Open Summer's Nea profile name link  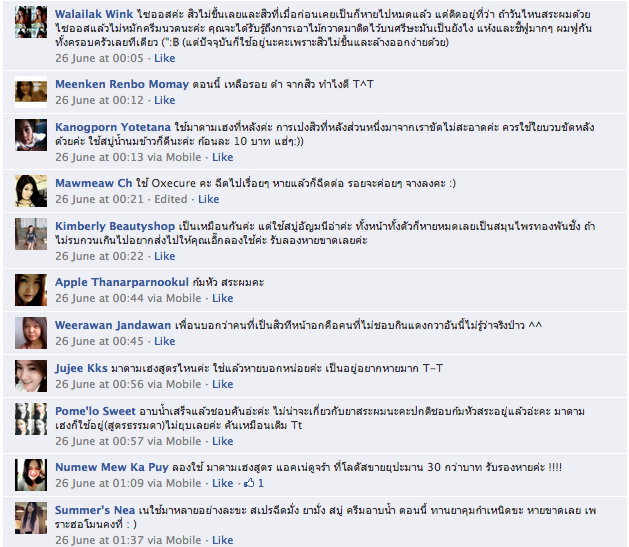95,510
